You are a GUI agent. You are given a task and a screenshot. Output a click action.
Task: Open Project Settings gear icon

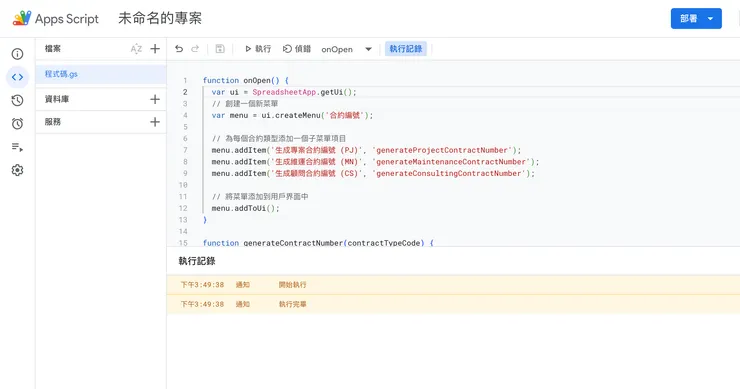click(x=17, y=170)
